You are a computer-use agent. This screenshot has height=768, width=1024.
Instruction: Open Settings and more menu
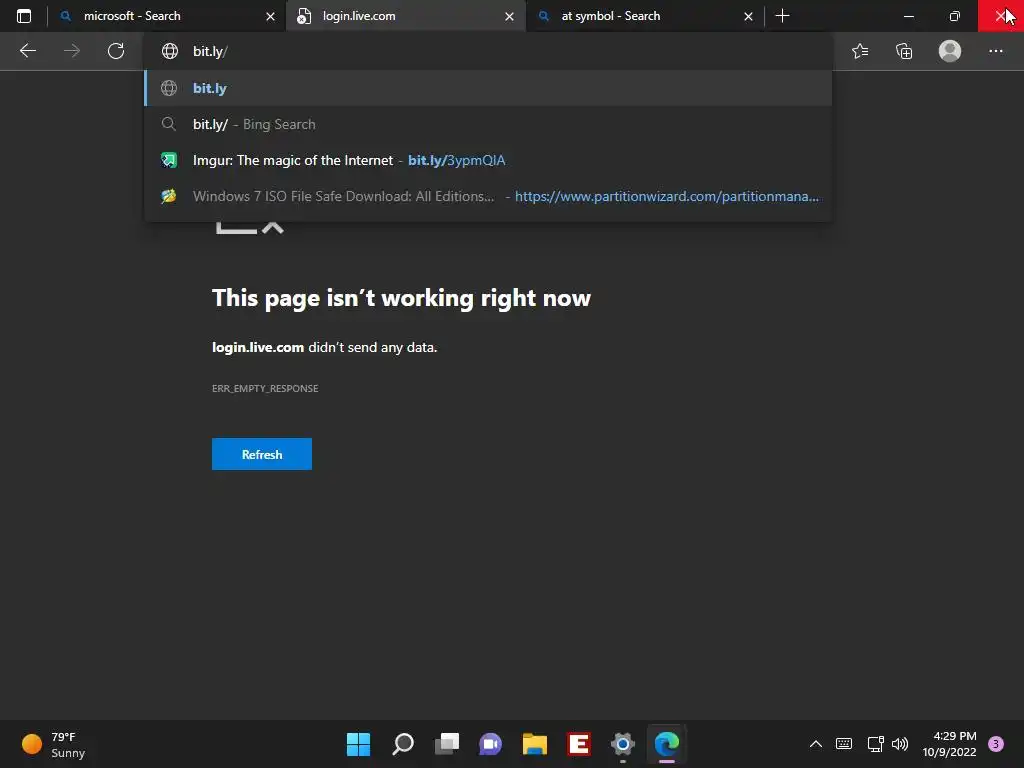pyautogui.click(x=995, y=51)
